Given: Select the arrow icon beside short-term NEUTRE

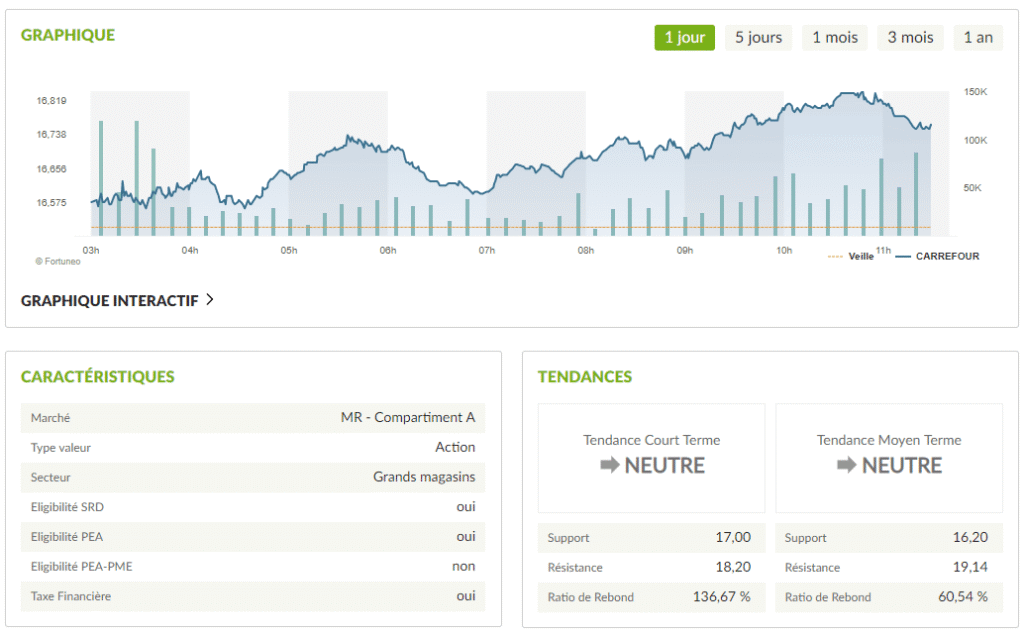Looking at the screenshot, I should pyautogui.click(x=612, y=466).
